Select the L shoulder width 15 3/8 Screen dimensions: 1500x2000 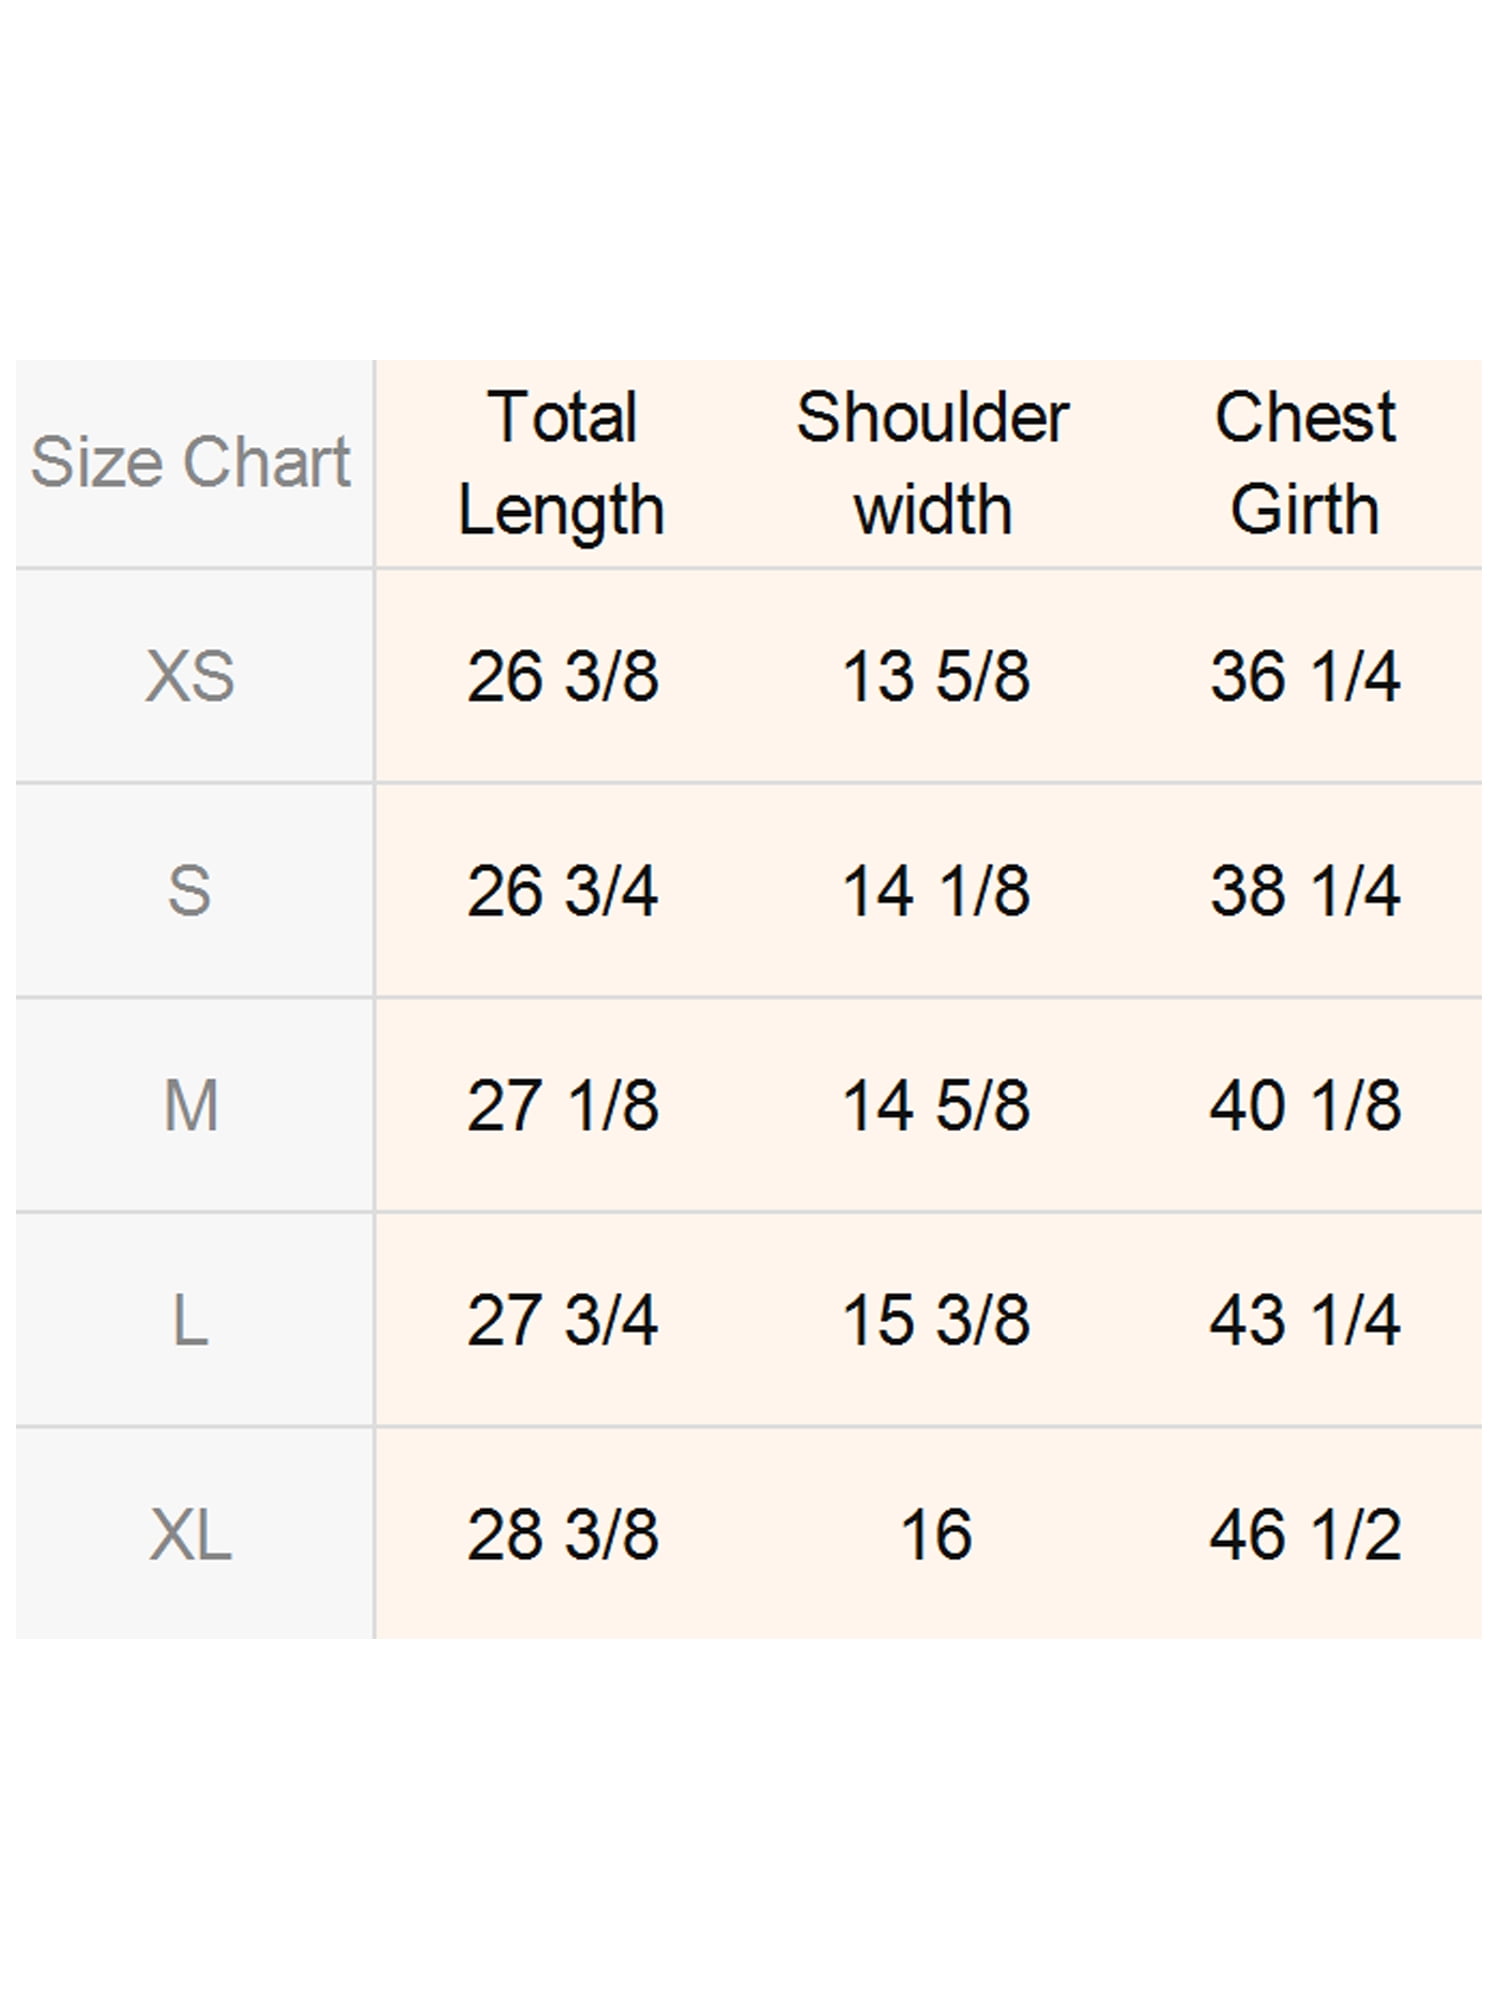936,1320
